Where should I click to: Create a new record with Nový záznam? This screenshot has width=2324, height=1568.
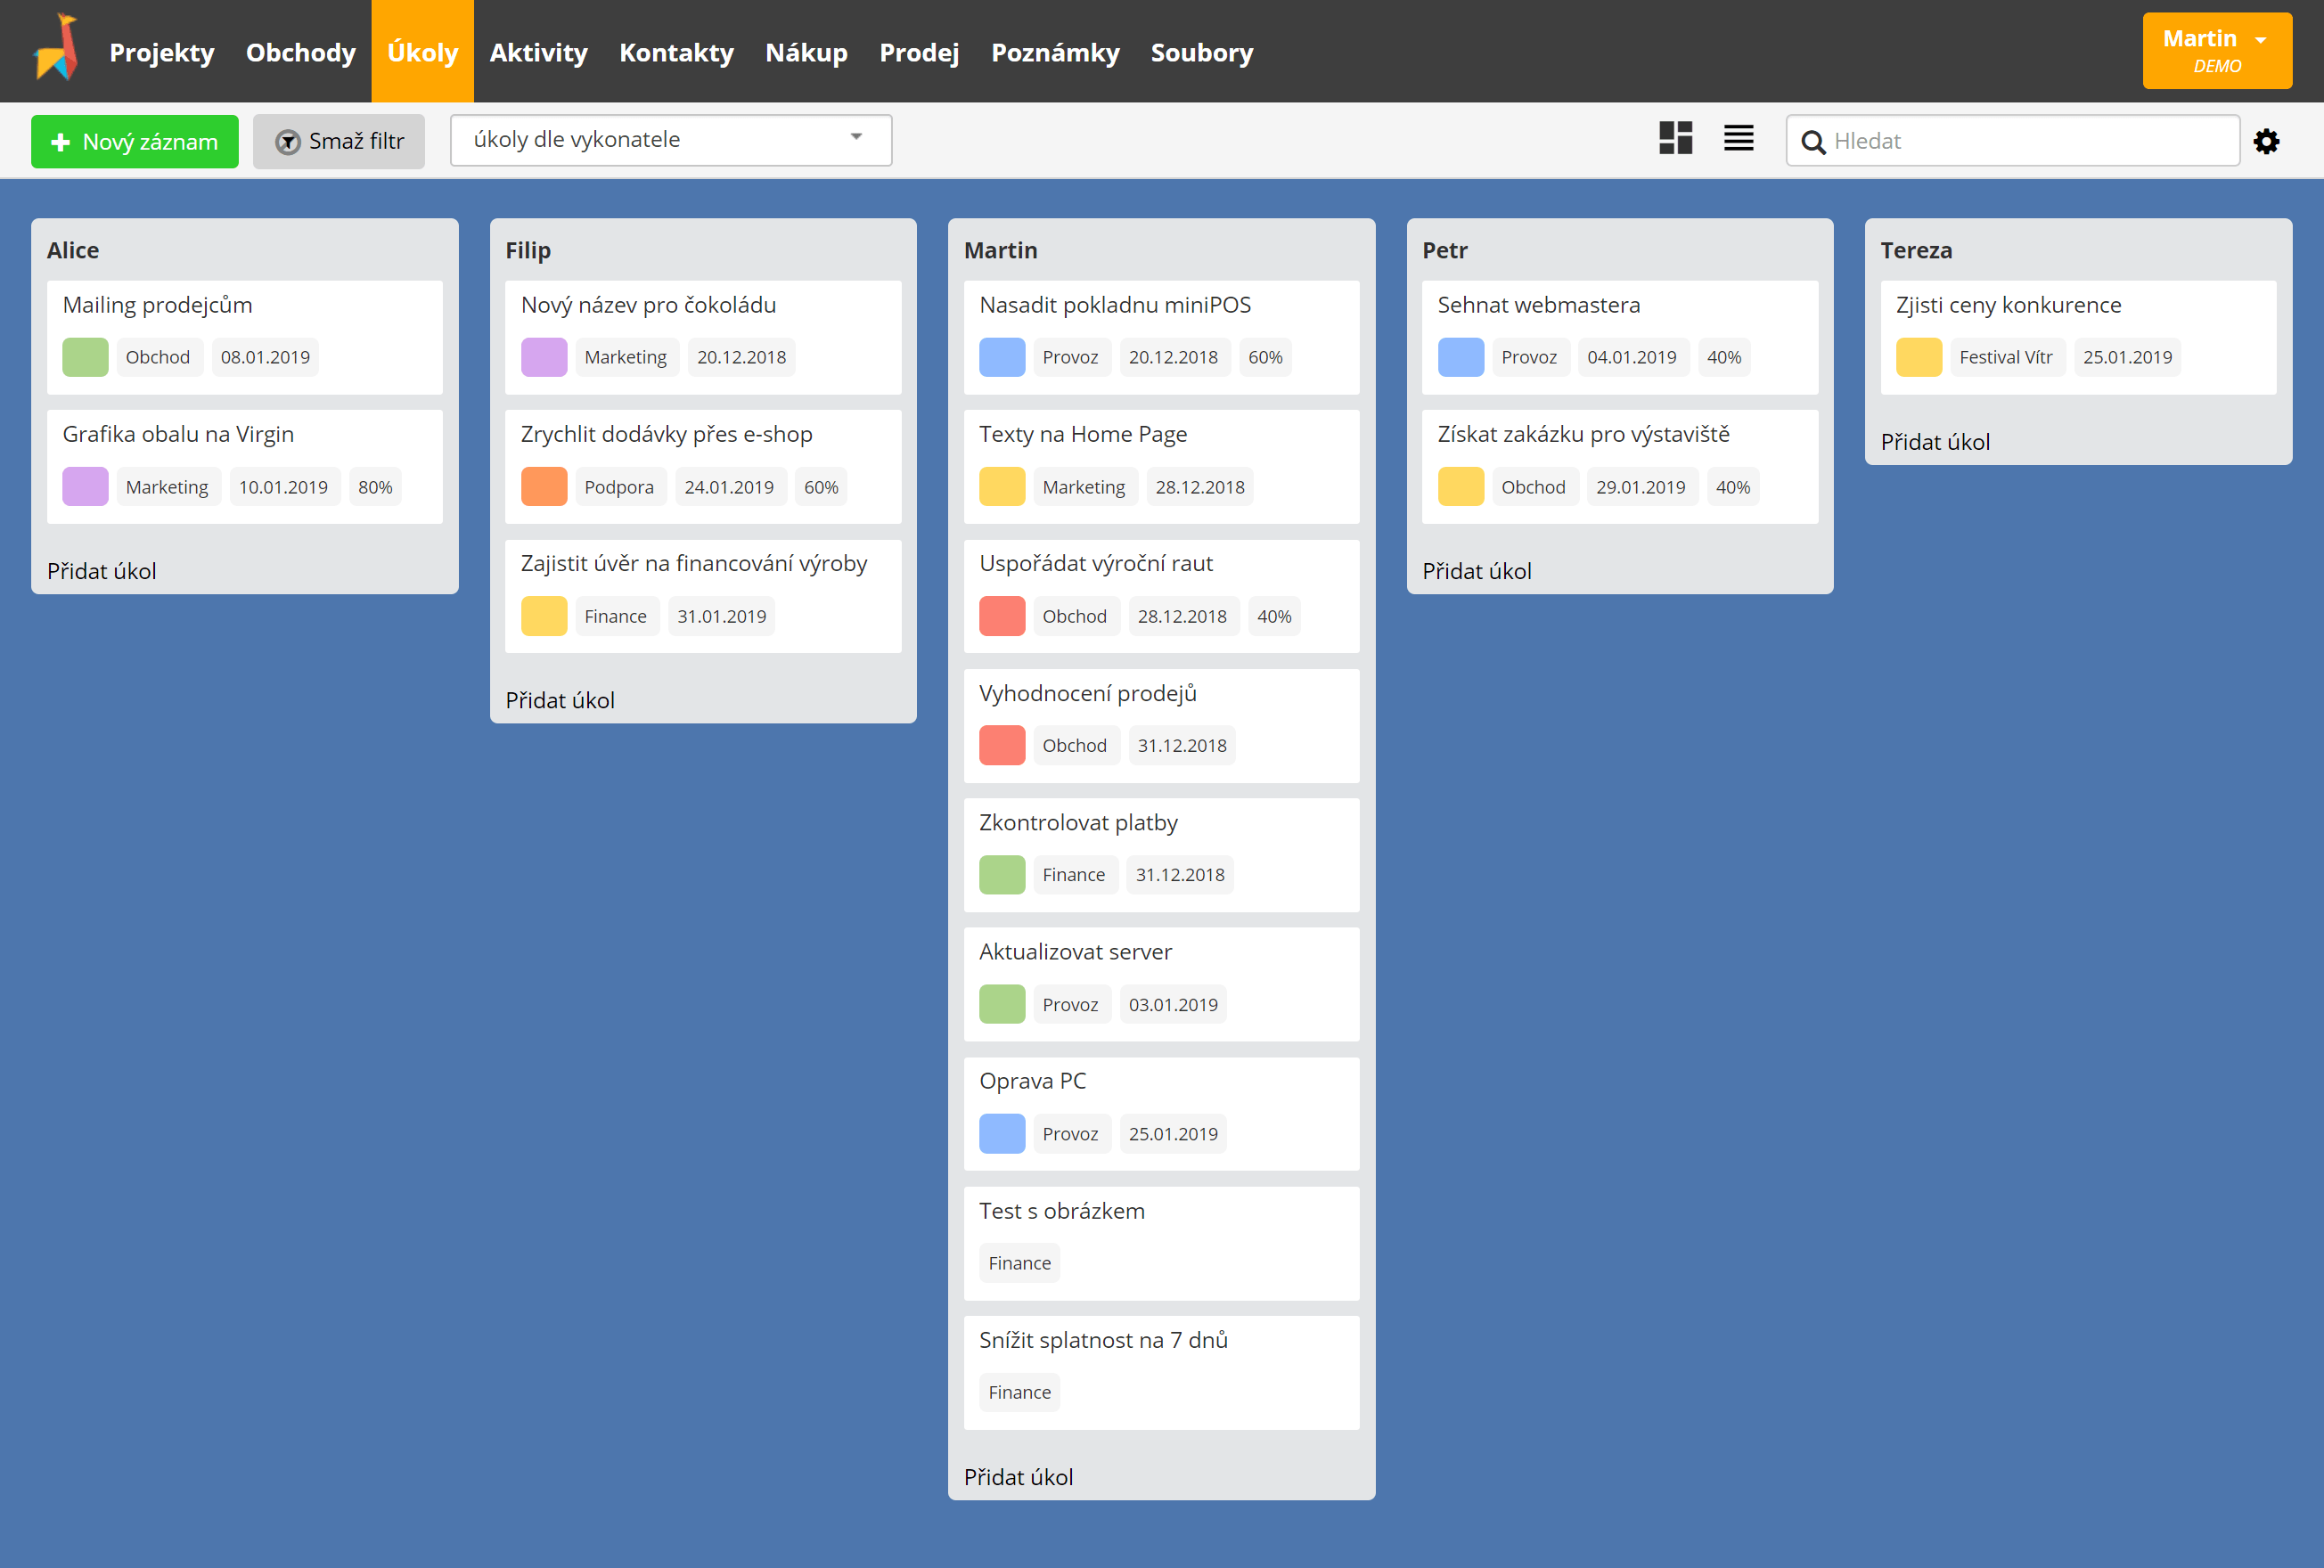(135, 142)
